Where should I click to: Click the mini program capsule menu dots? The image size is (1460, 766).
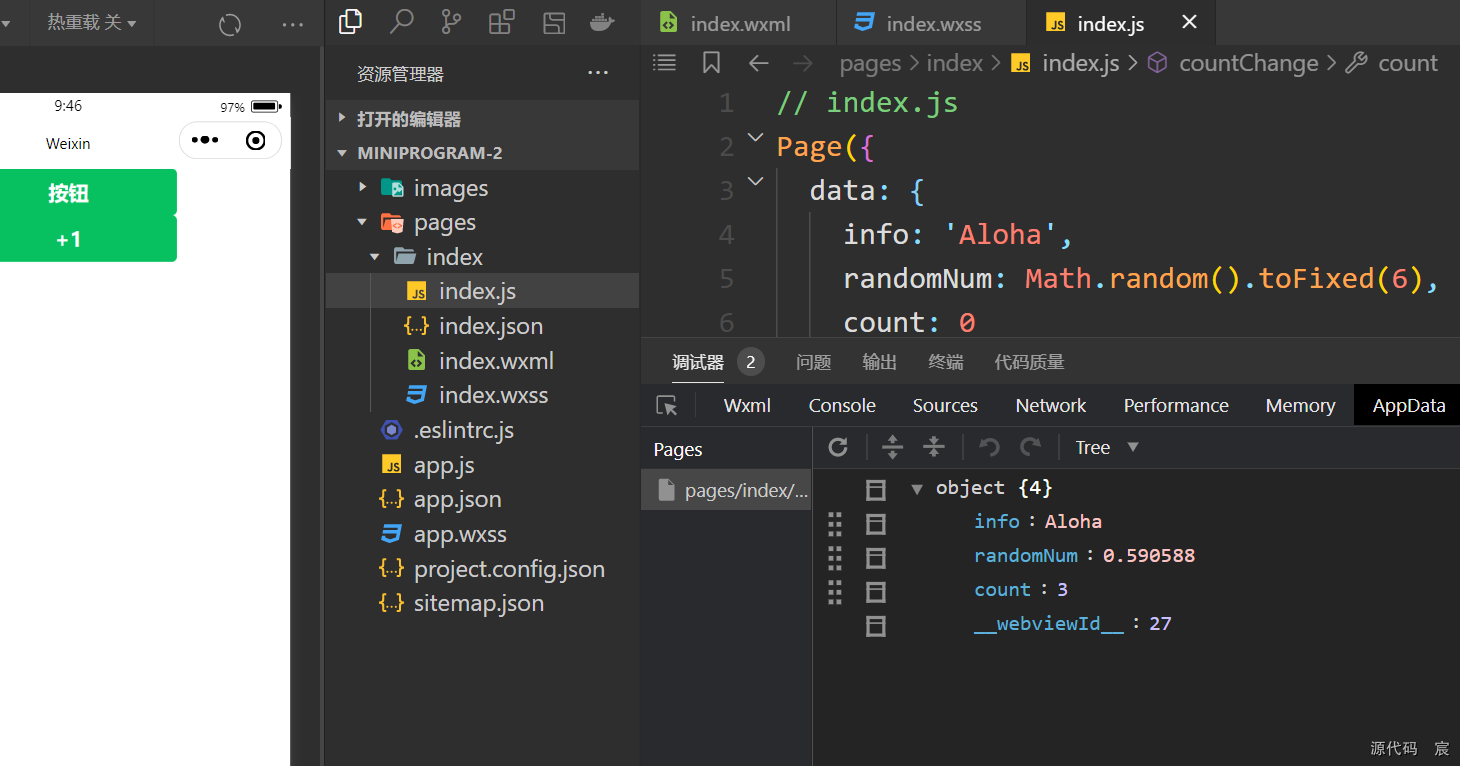pos(205,140)
